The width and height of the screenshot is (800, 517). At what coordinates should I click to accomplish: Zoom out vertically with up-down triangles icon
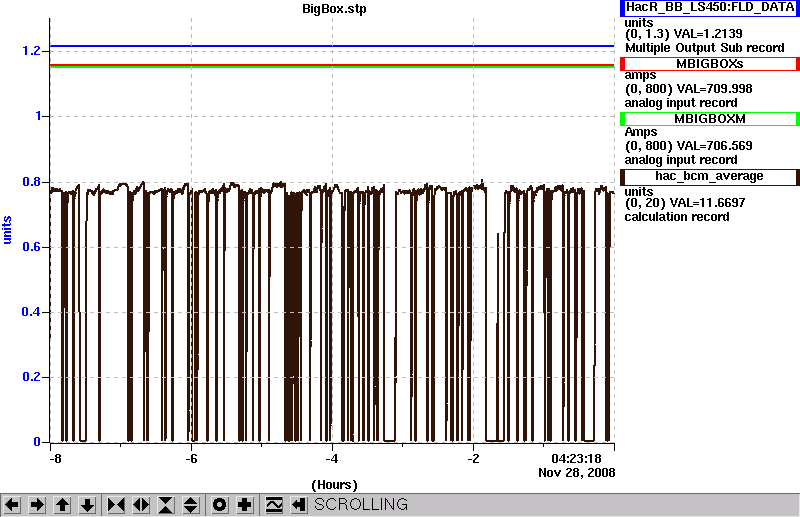[191, 505]
